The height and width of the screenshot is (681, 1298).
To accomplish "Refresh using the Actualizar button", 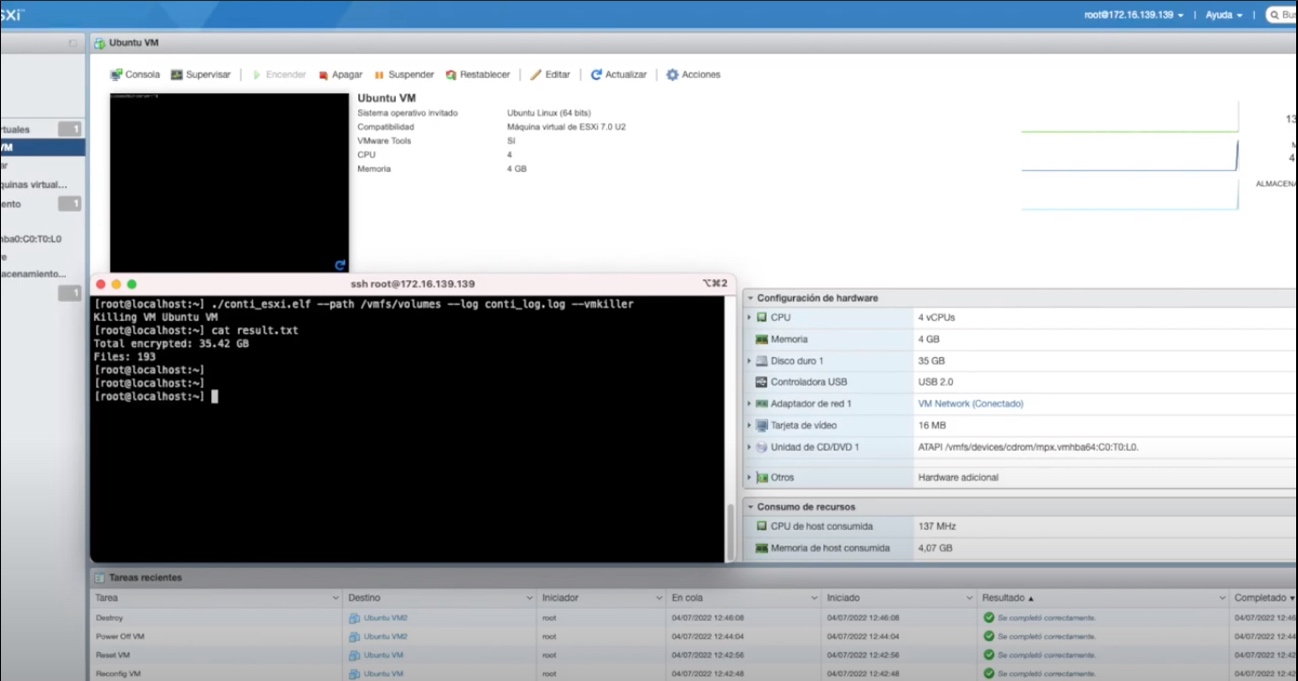I will click(619, 75).
